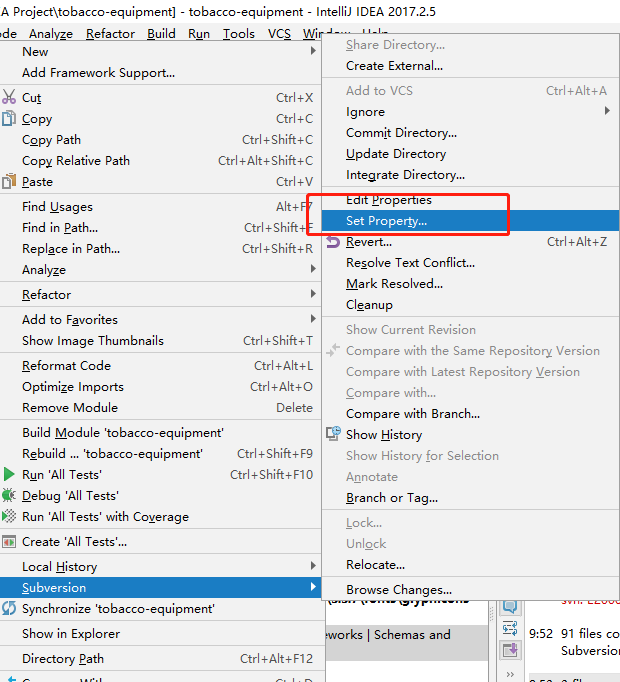This screenshot has height=682, width=620.
Task: Expand the Add to Favorites submenu arrow
Action: [313, 319]
